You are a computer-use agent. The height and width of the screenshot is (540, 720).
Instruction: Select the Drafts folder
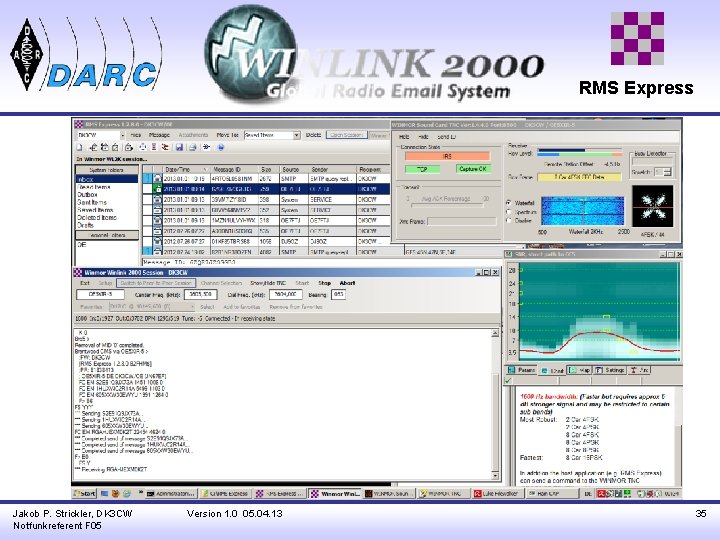(x=85, y=225)
